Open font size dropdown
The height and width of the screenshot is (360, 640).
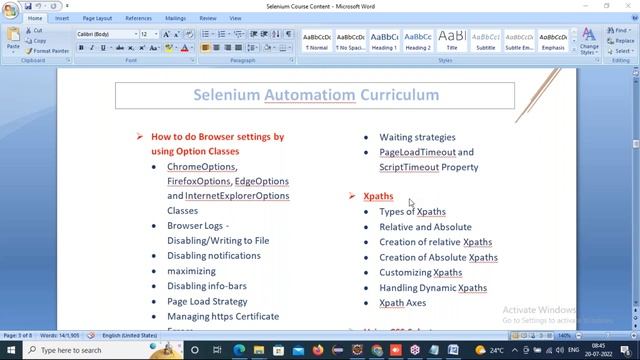click(156, 34)
